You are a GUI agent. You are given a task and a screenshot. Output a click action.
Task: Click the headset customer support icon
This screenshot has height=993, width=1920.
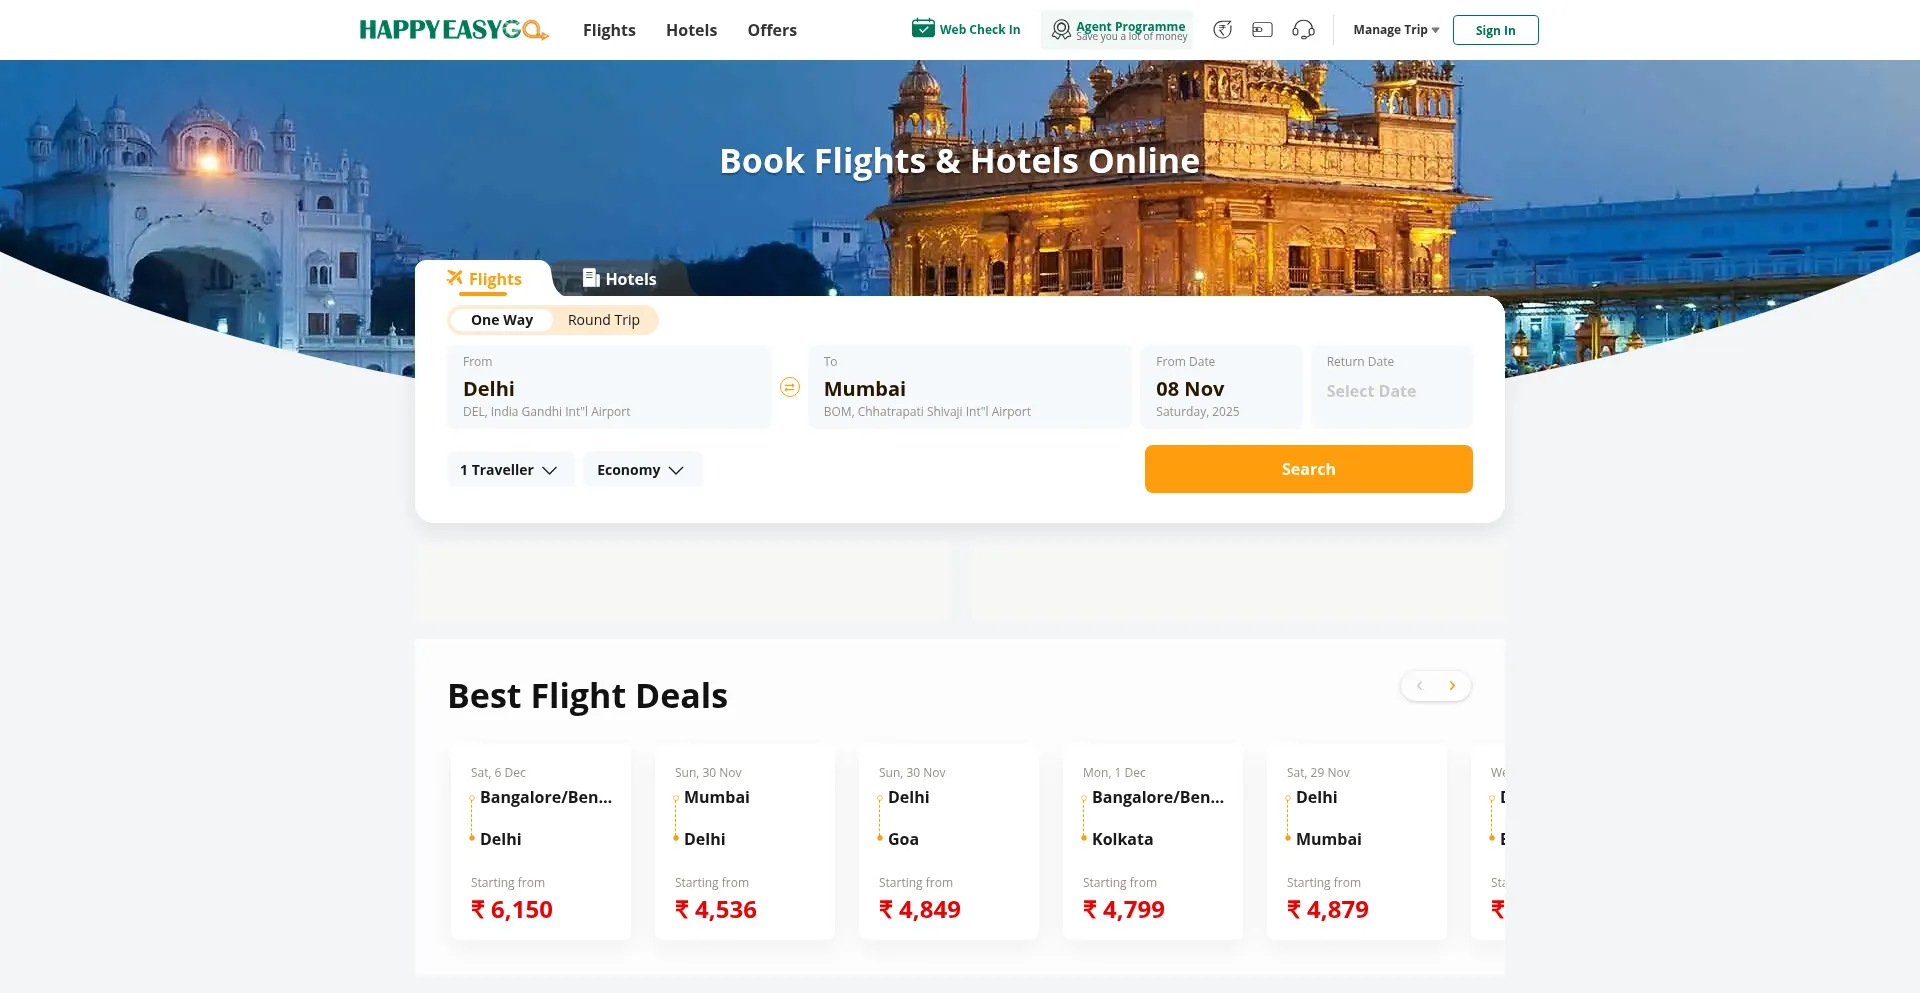(x=1303, y=30)
